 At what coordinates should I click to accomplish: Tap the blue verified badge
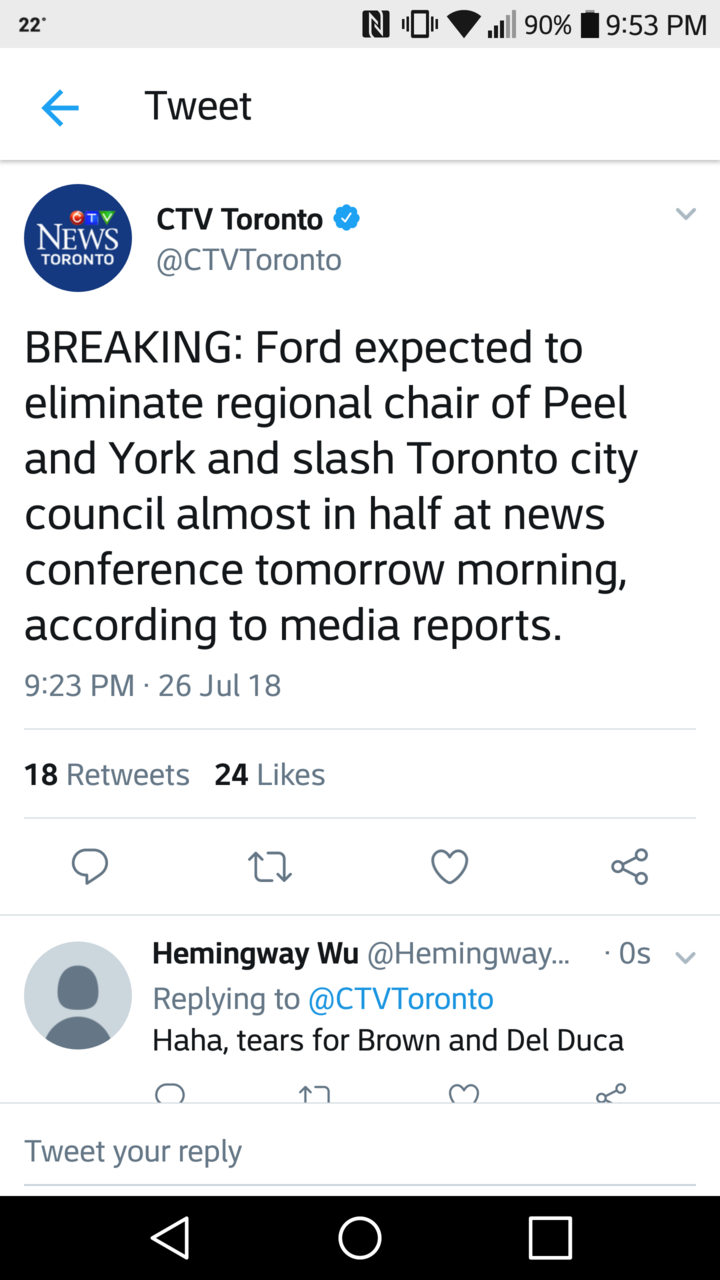pyautogui.click(x=346, y=218)
